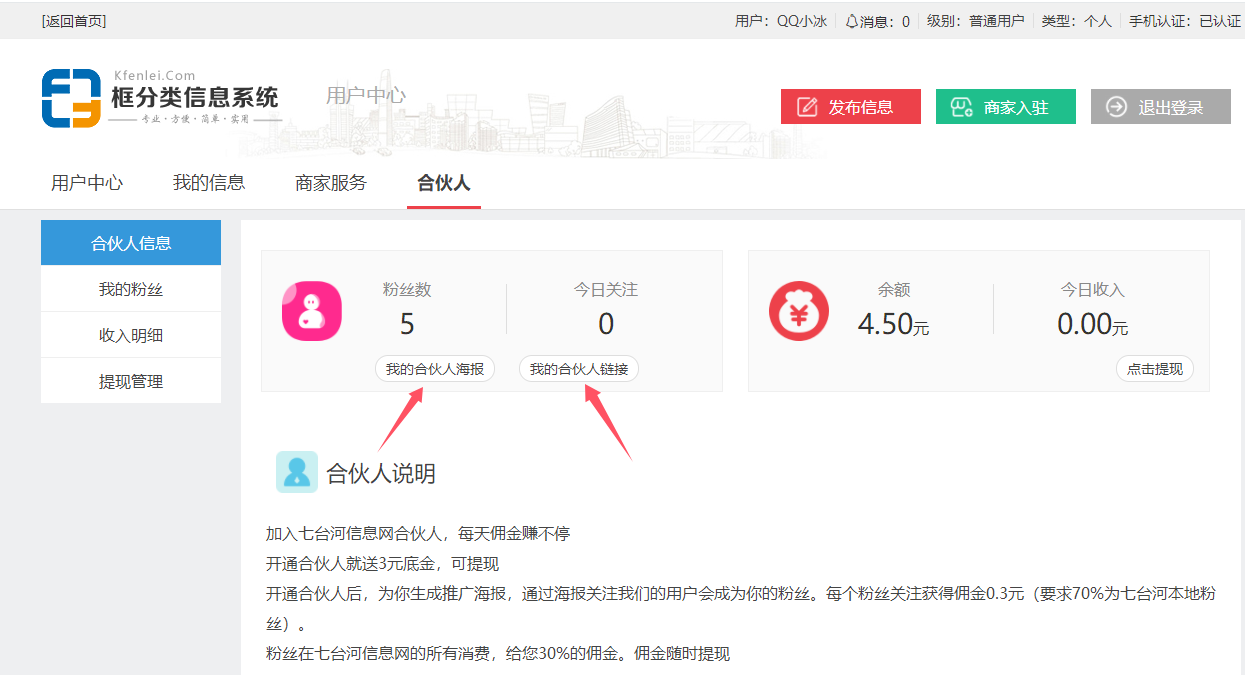Click the red money bag balance icon
Screen dimensions: 1245x675
(x=799, y=311)
